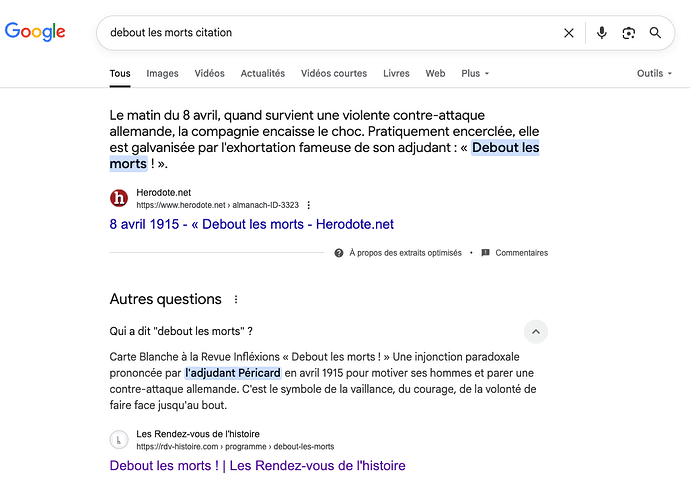Image resolution: width=690 pixels, height=482 pixels.
Task: Clear the search box text
Action: (569, 33)
